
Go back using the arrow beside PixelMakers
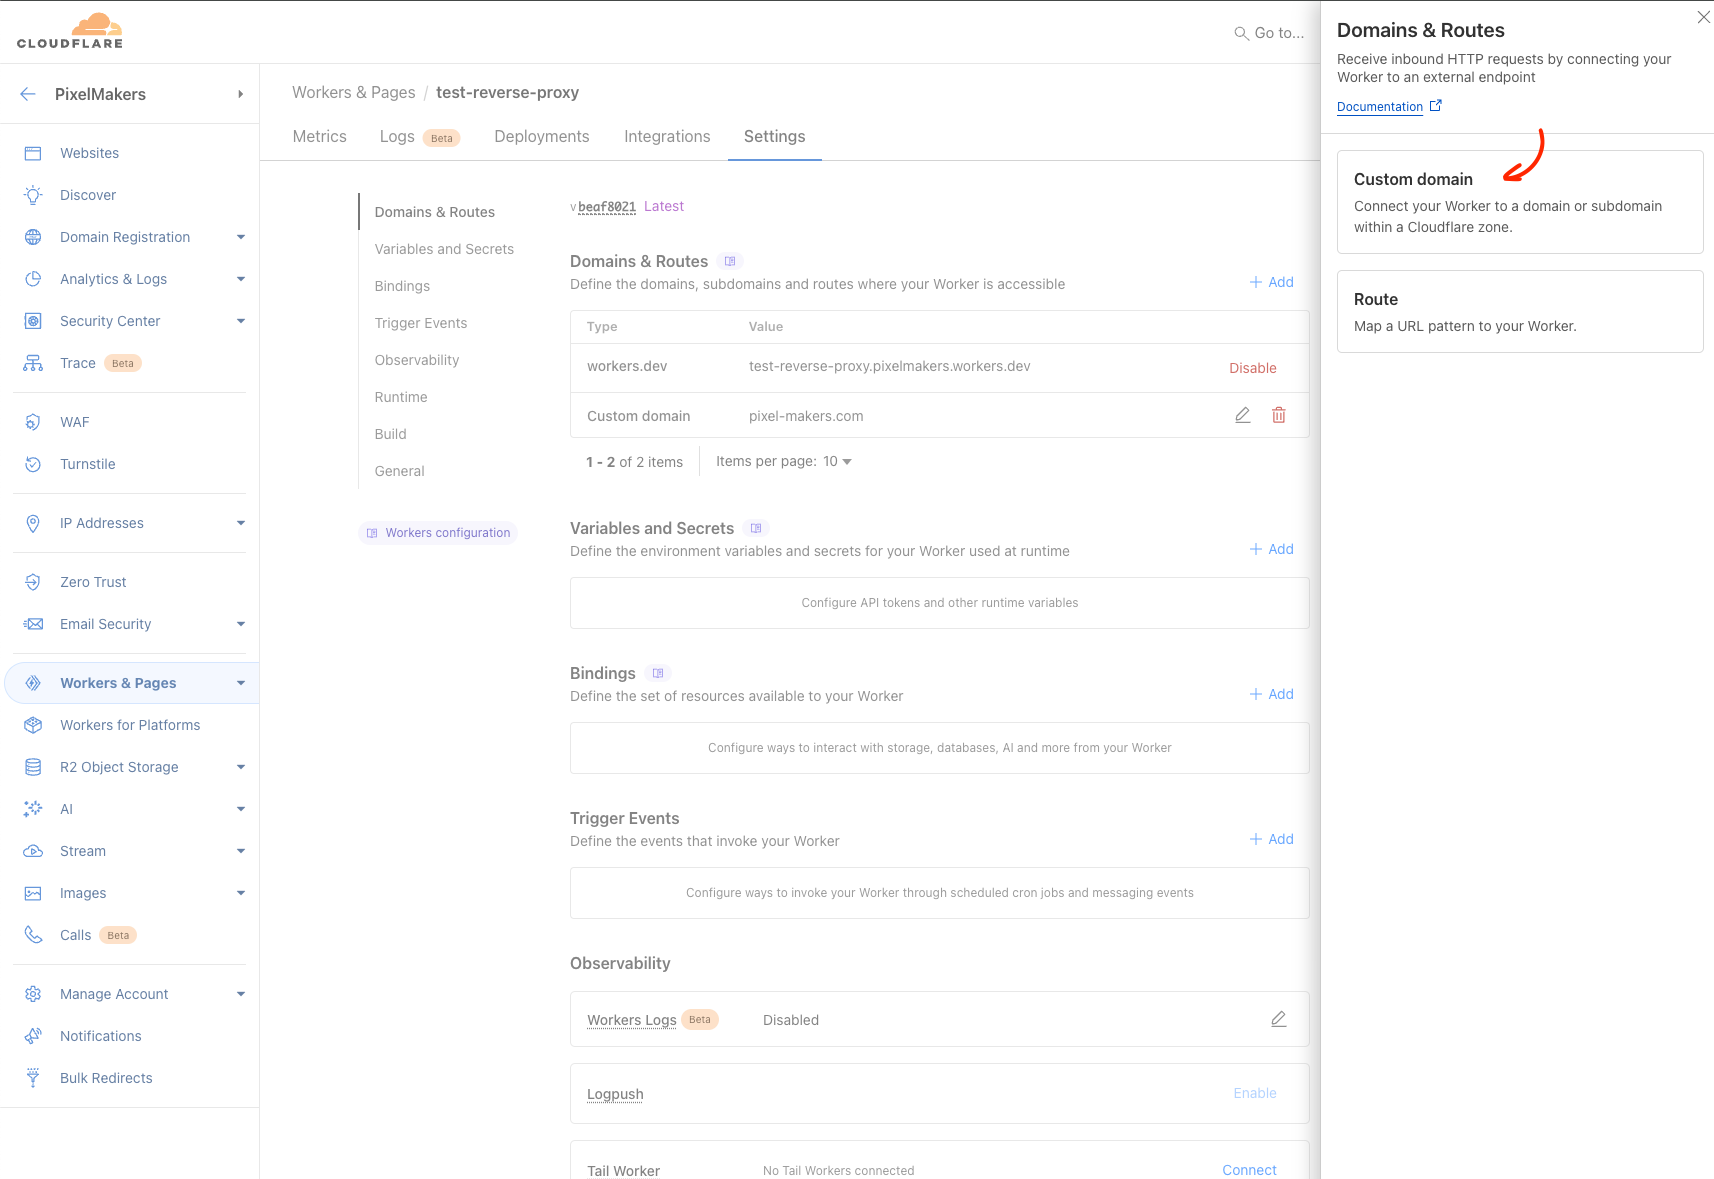coord(28,94)
